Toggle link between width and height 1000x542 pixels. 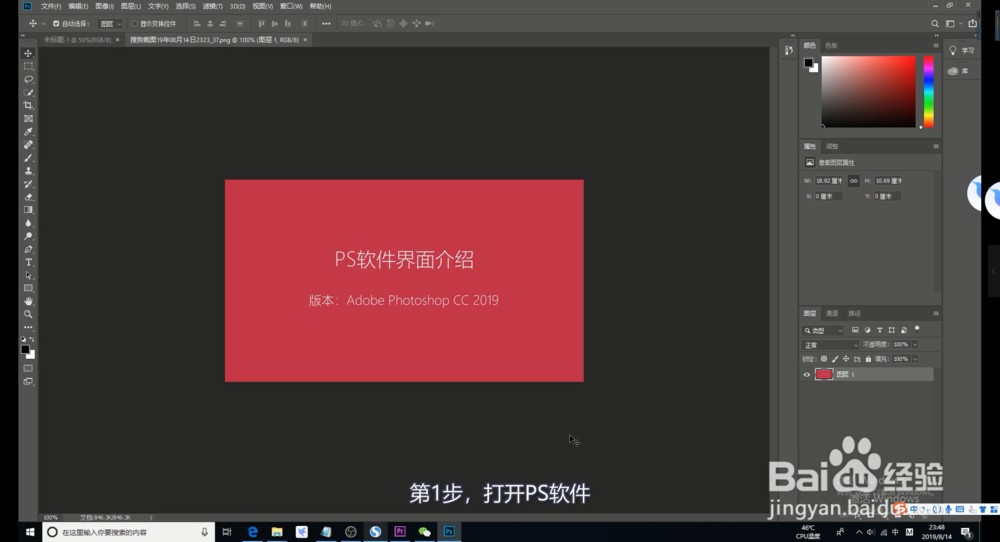tap(853, 180)
